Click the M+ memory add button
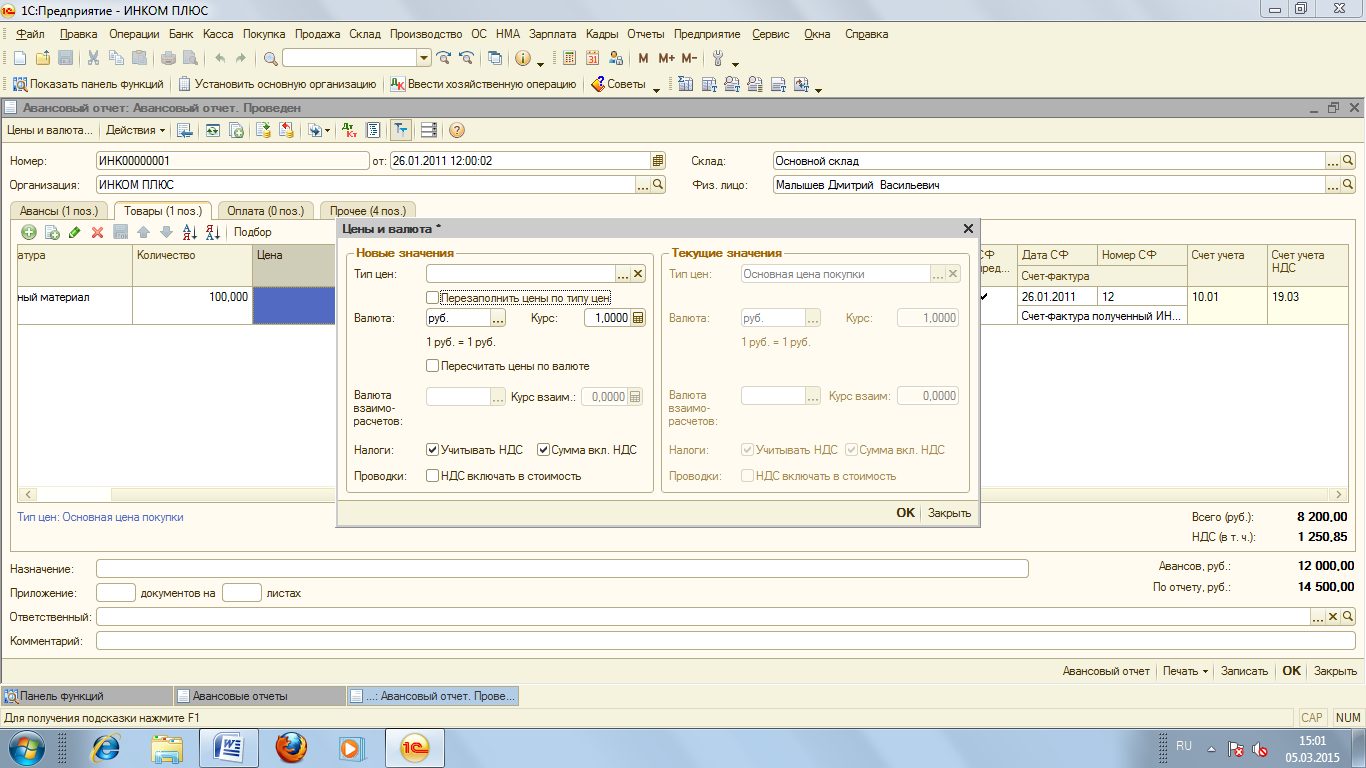 click(666, 58)
